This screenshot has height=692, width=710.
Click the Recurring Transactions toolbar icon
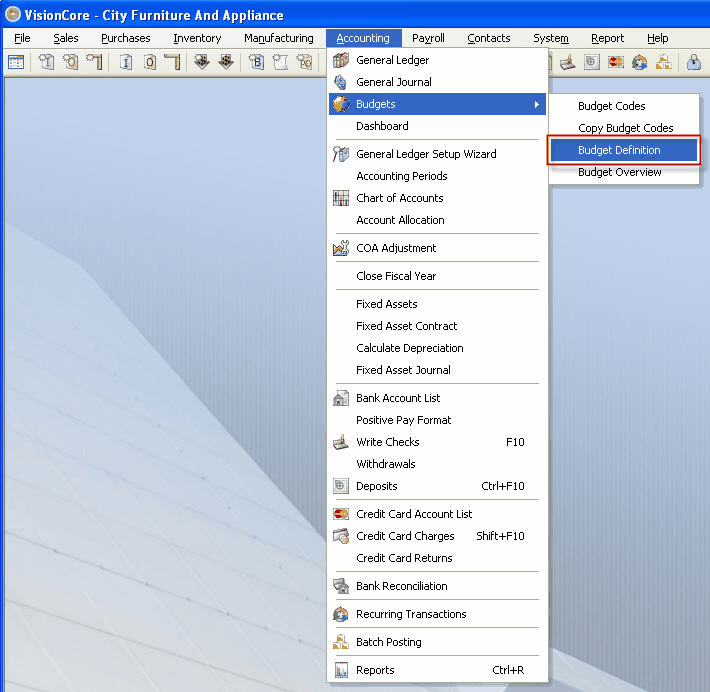tap(639, 62)
